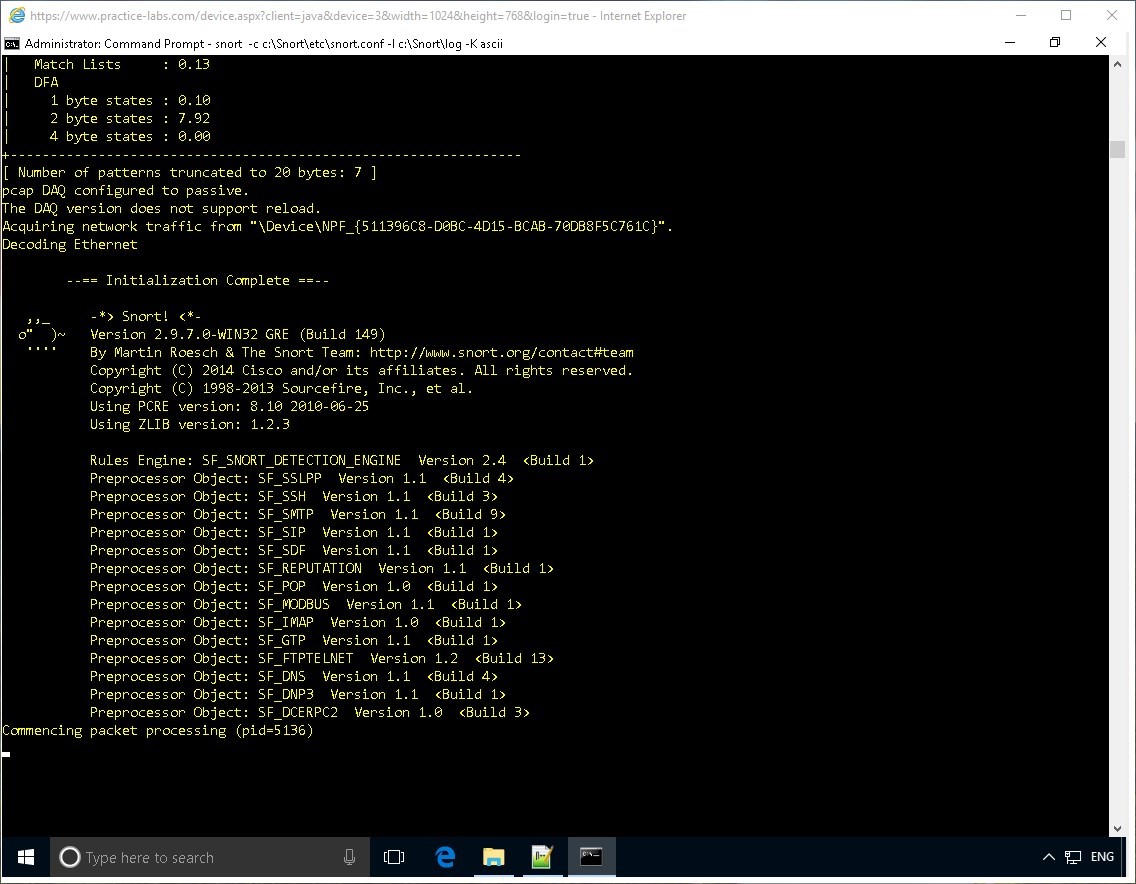The image size is (1136, 884).
Task: Click the network status tray icon
Action: click(x=1073, y=857)
